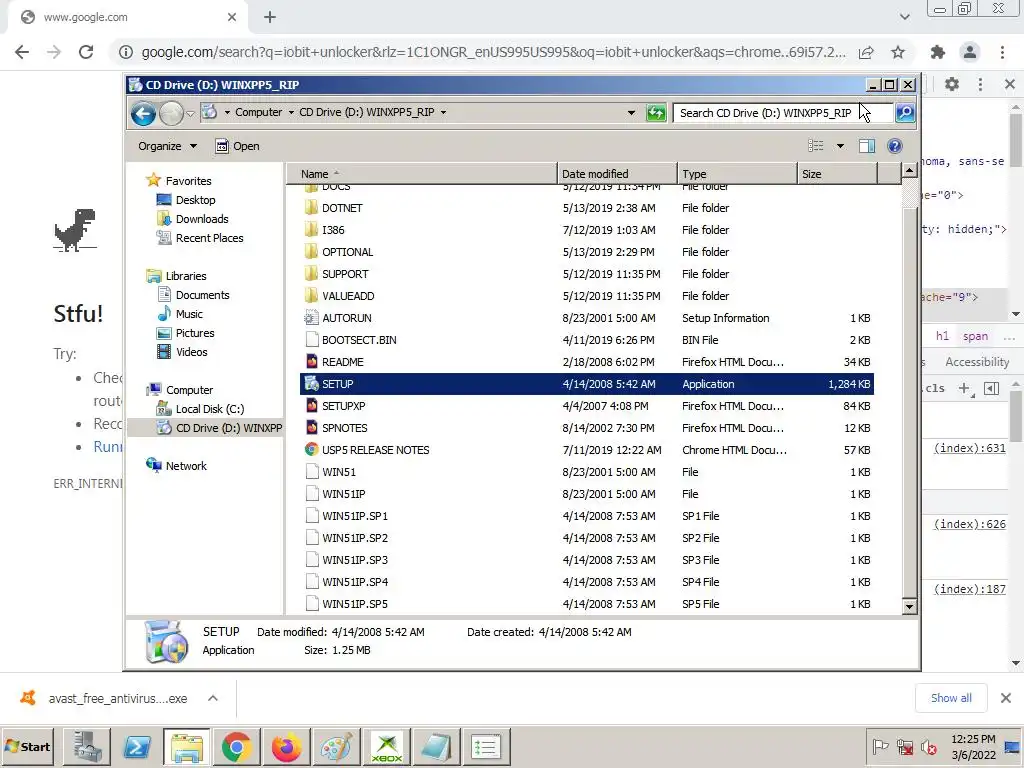Sort files by Size column
Image resolution: width=1024 pixels, height=768 pixels.
[837, 174]
